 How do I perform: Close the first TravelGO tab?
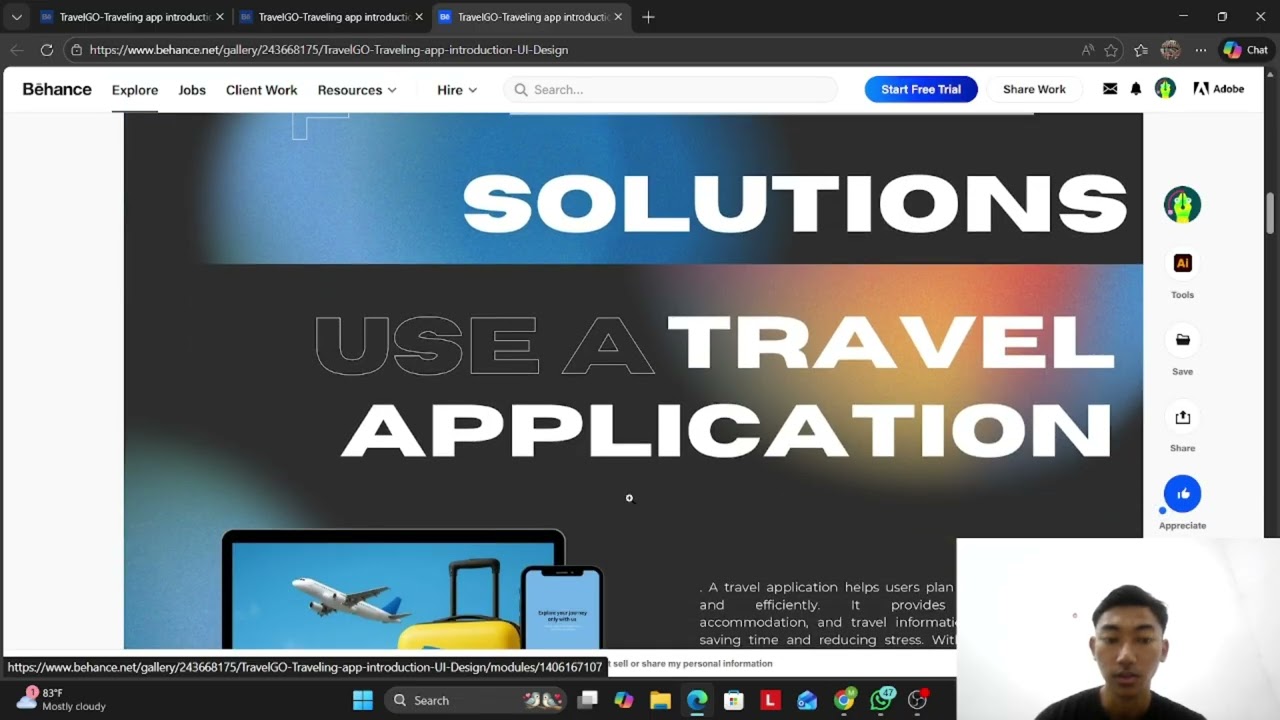click(220, 17)
